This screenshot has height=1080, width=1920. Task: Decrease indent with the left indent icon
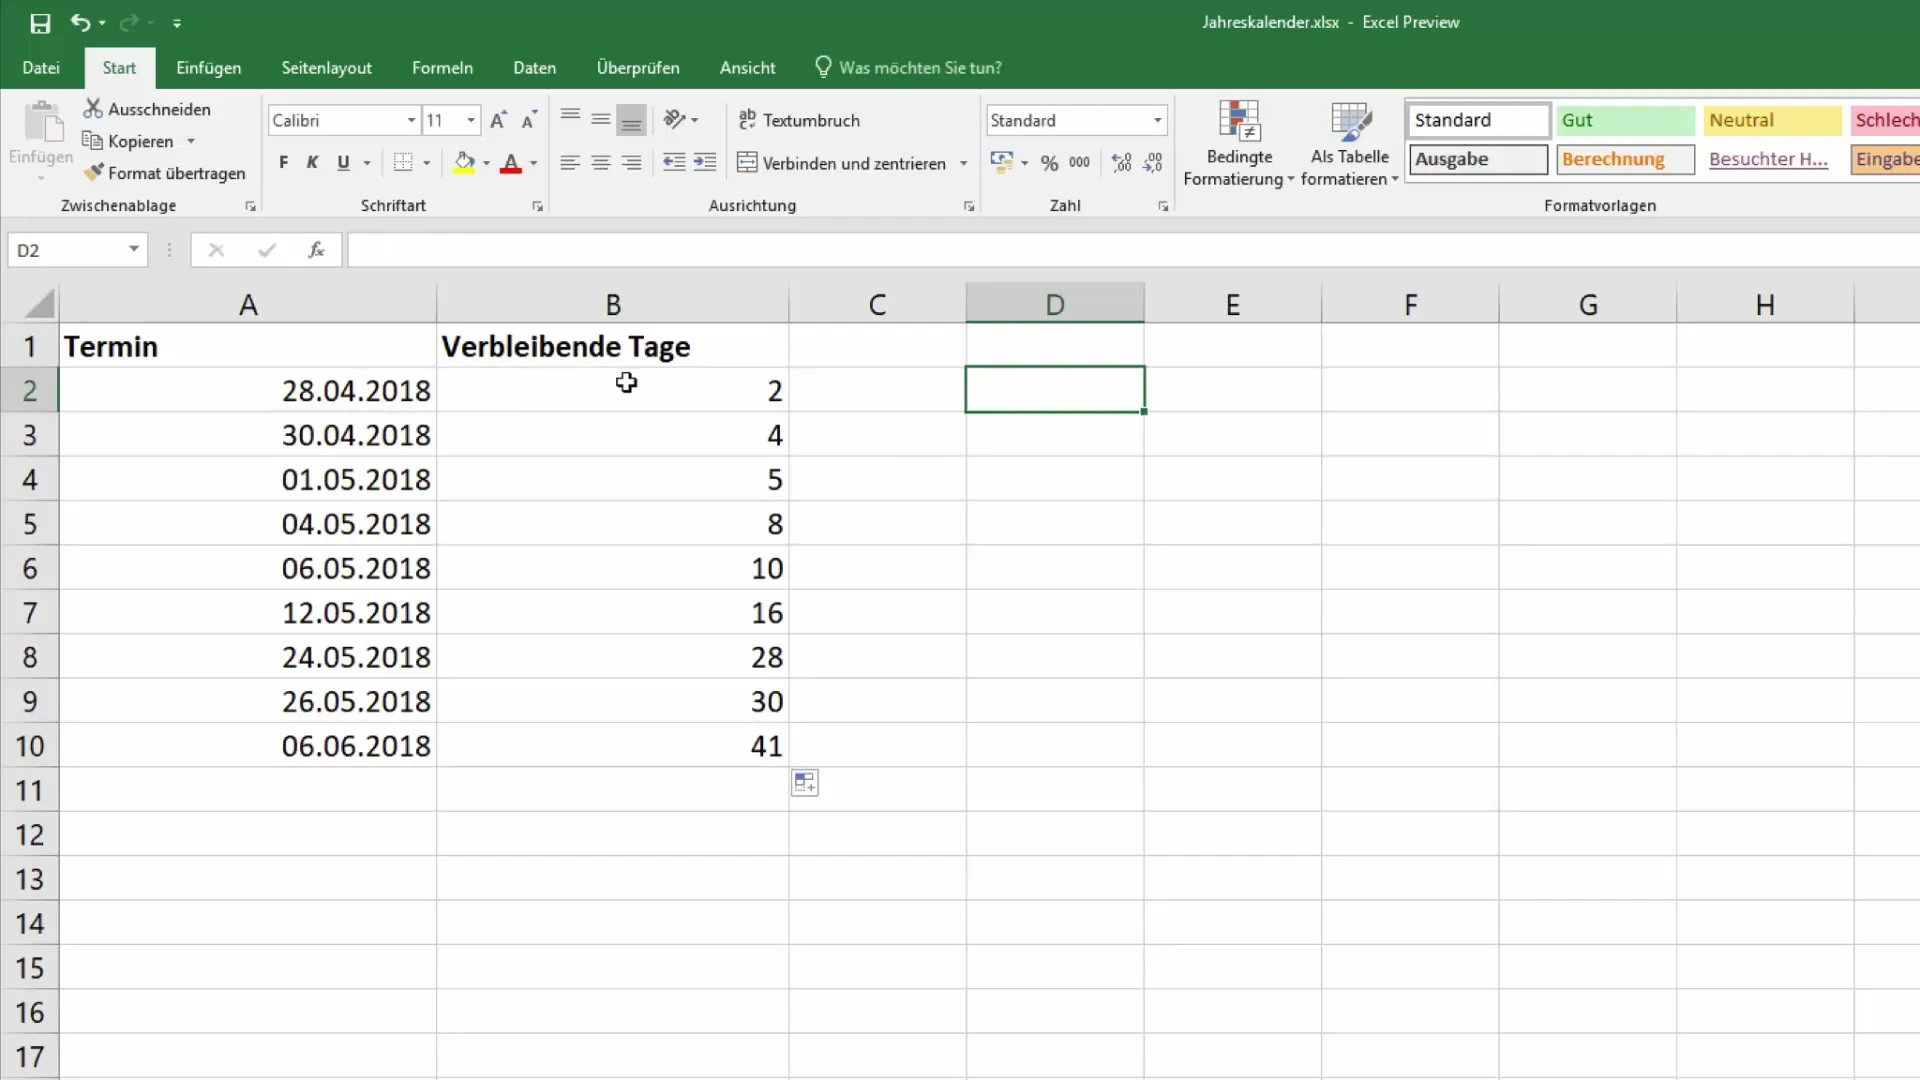(674, 162)
